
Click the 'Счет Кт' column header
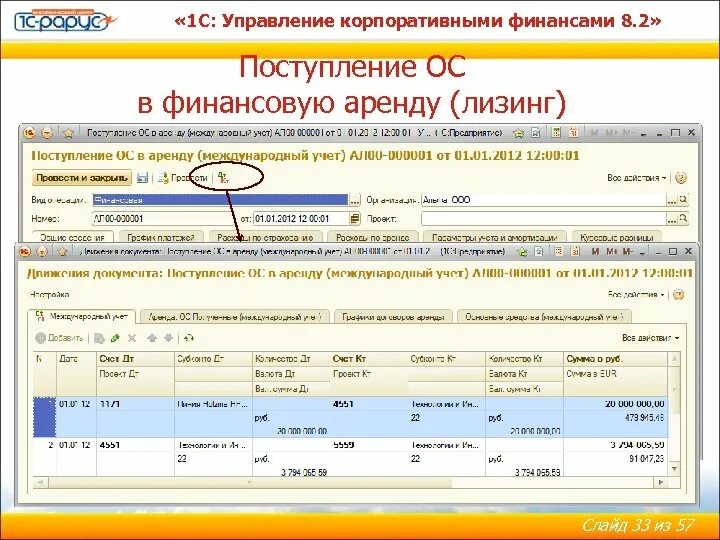tap(369, 359)
